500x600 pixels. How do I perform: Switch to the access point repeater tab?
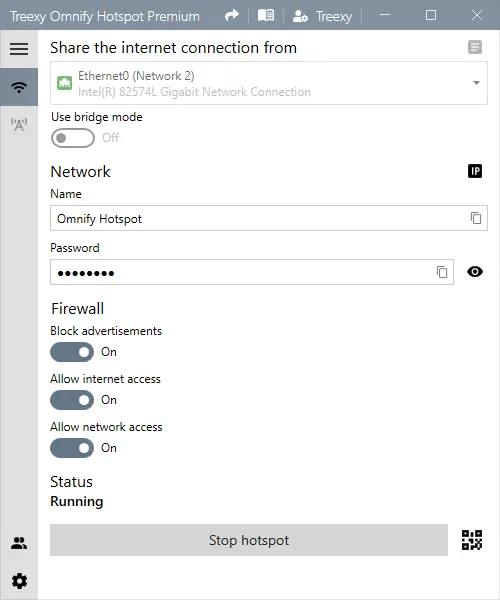pos(19,124)
